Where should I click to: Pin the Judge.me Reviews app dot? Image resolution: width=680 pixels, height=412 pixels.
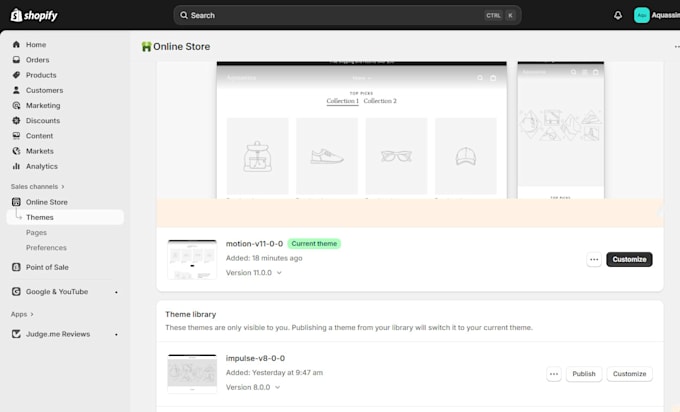116,334
